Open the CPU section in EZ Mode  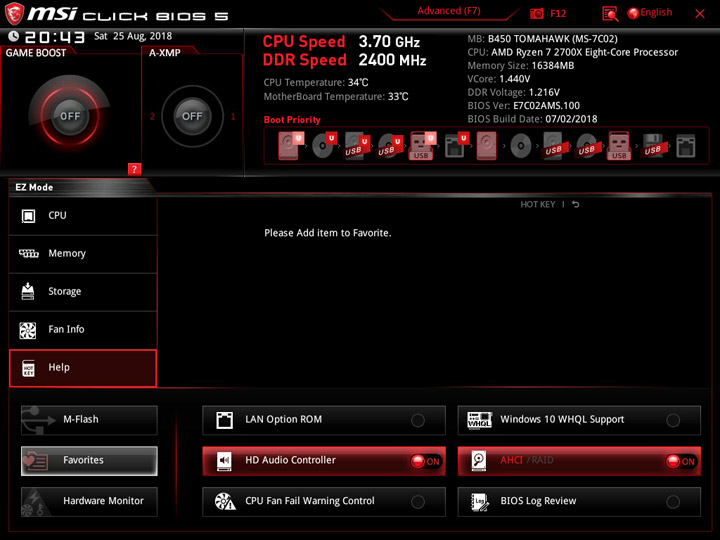coord(83,216)
